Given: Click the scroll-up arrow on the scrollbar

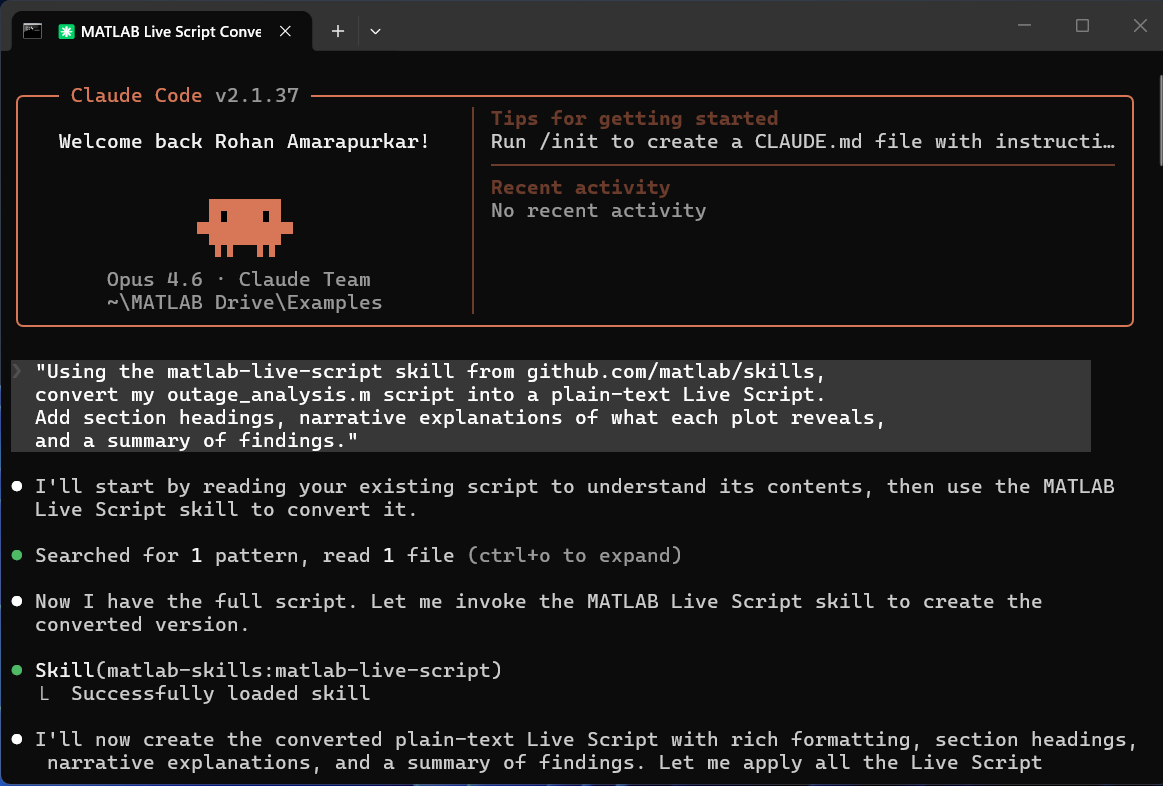Looking at the screenshot, I should tap(1157, 63).
